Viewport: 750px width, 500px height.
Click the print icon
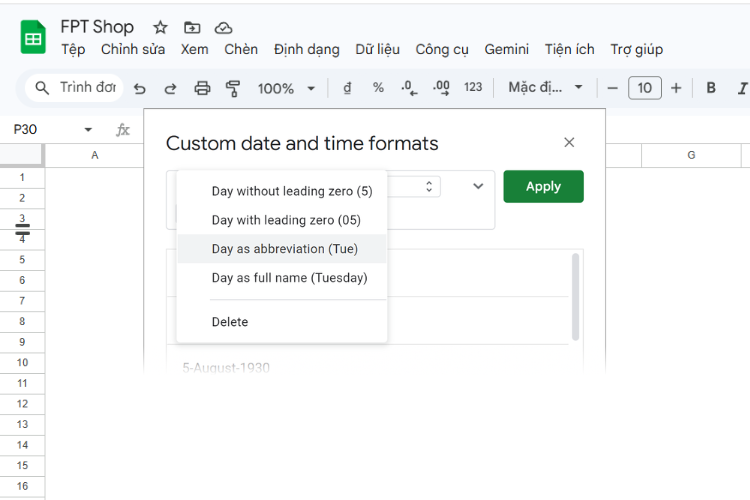pyautogui.click(x=202, y=89)
